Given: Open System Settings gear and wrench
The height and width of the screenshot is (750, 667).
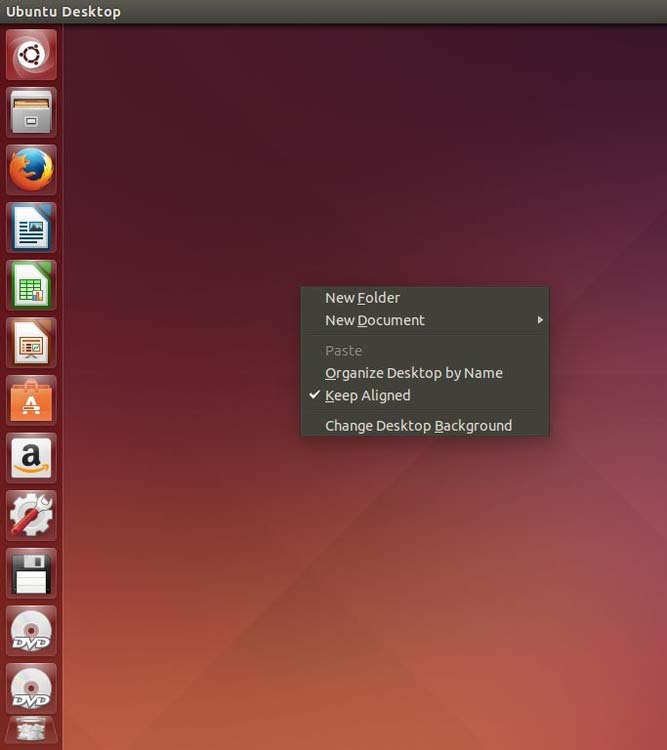Looking at the screenshot, I should pos(31,516).
